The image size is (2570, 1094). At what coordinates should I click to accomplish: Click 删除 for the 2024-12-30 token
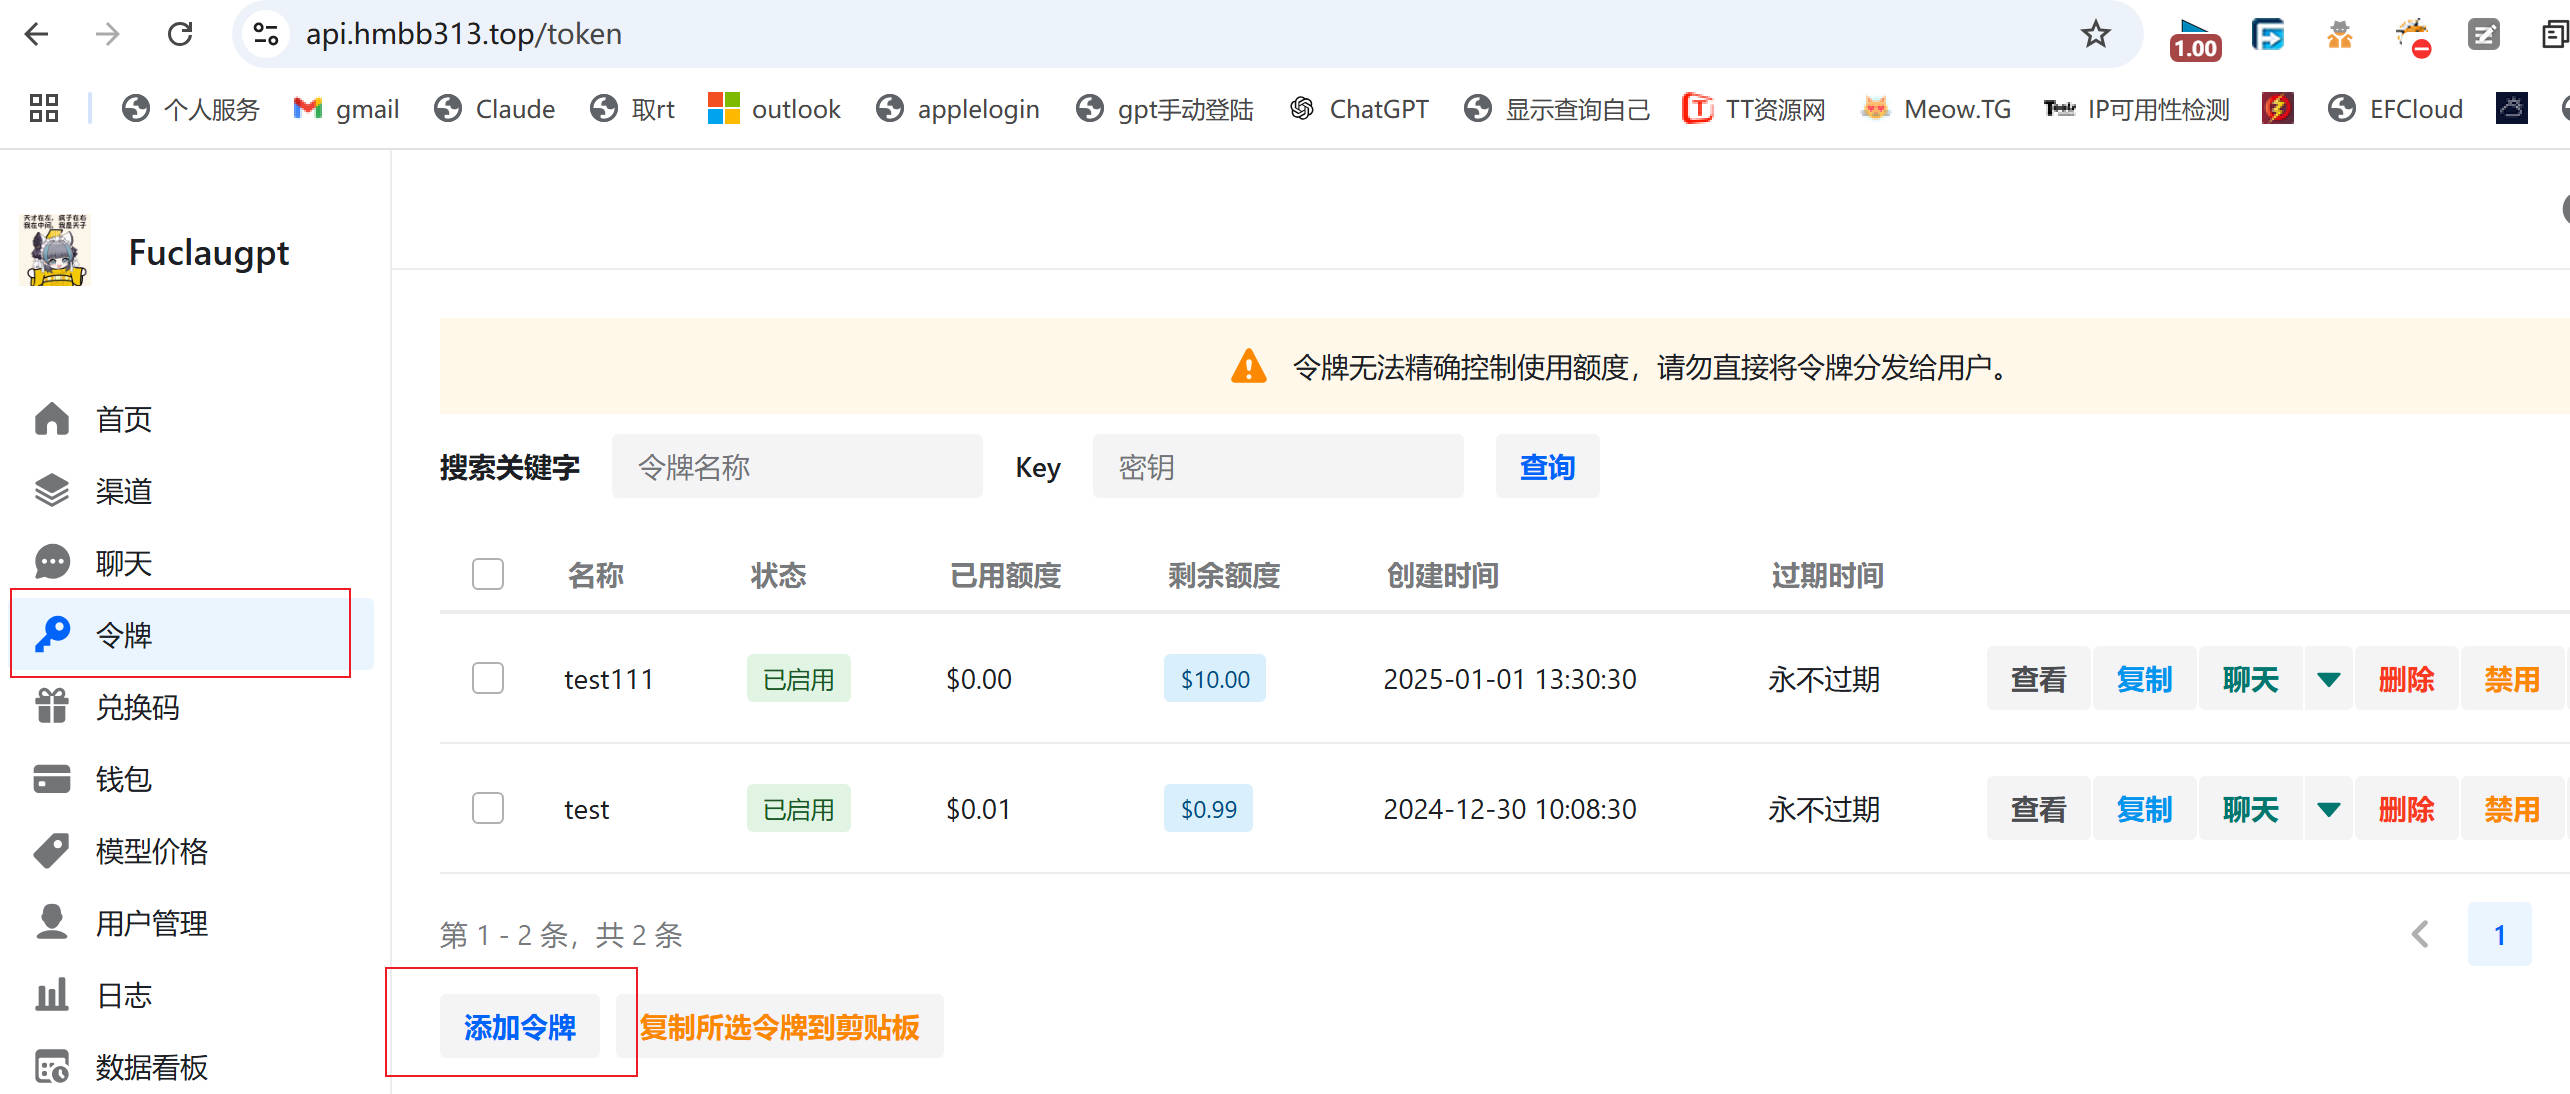tap(2406, 809)
